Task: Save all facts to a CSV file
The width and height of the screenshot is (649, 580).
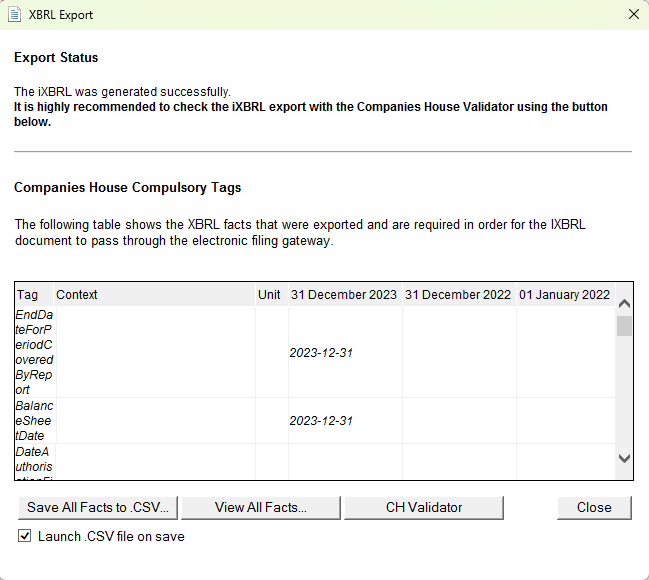Action: click(x=98, y=508)
